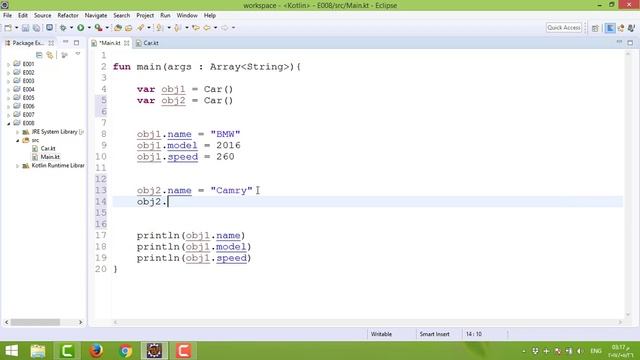Switch to the Car.kt editor tab
This screenshot has width=640, height=360.
[147, 43]
